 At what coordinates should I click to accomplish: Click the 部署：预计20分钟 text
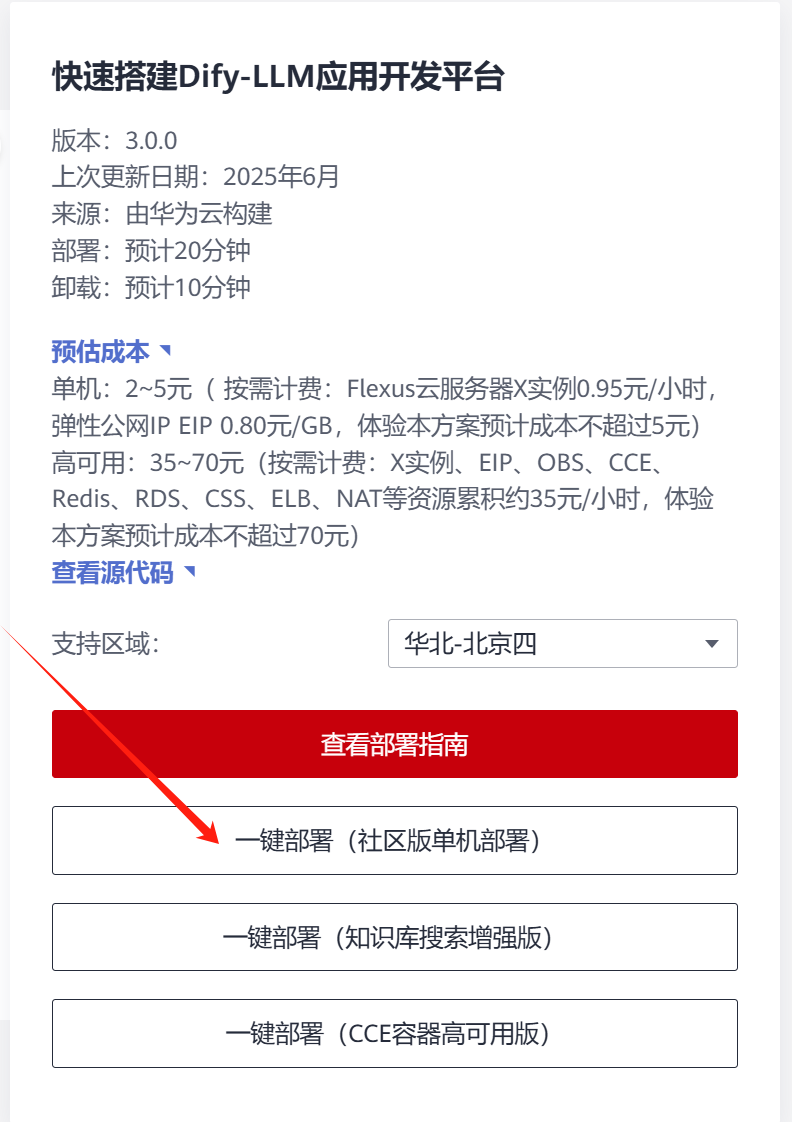tap(151, 250)
